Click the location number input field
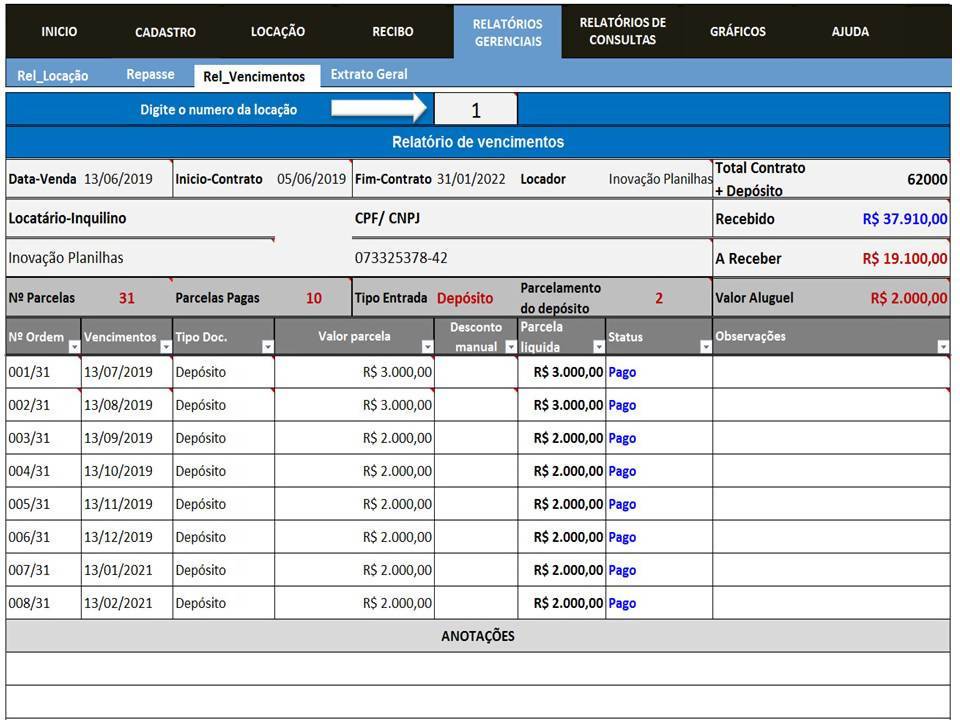Image resolution: width=960 pixels, height=720 pixels. (476, 110)
